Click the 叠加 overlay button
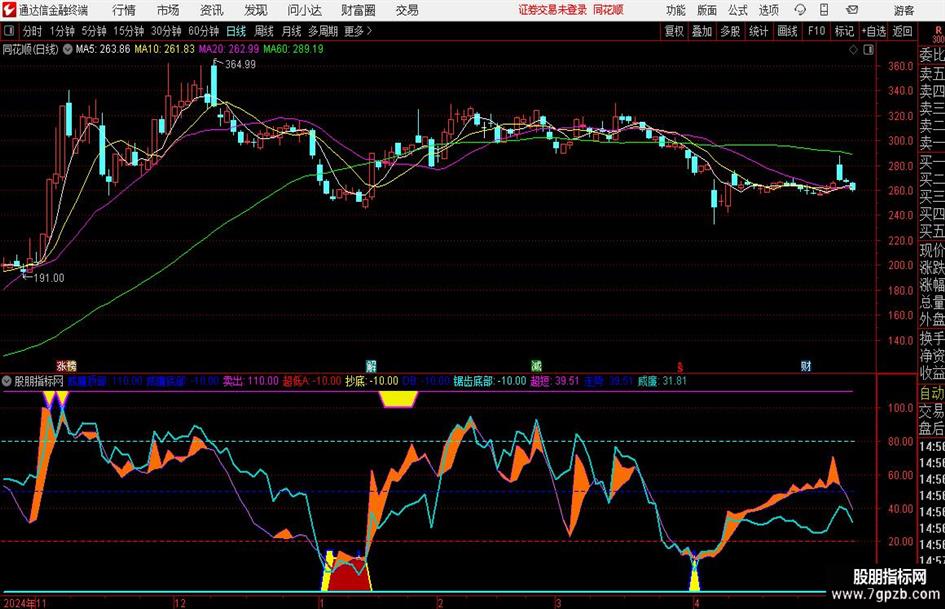This screenshot has height=609, width=945. pyautogui.click(x=702, y=31)
